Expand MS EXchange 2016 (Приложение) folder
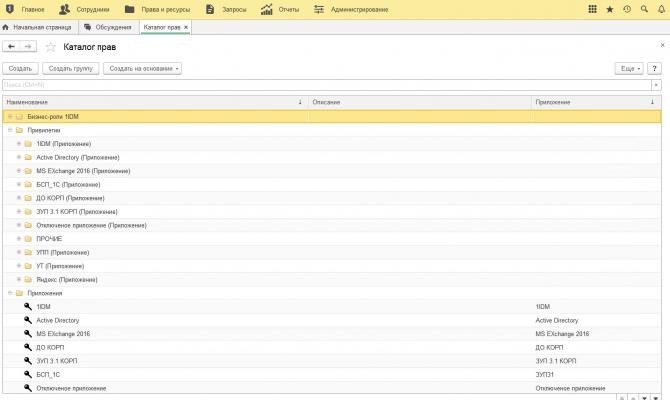Viewport: 670px width, 400px height. [19, 171]
